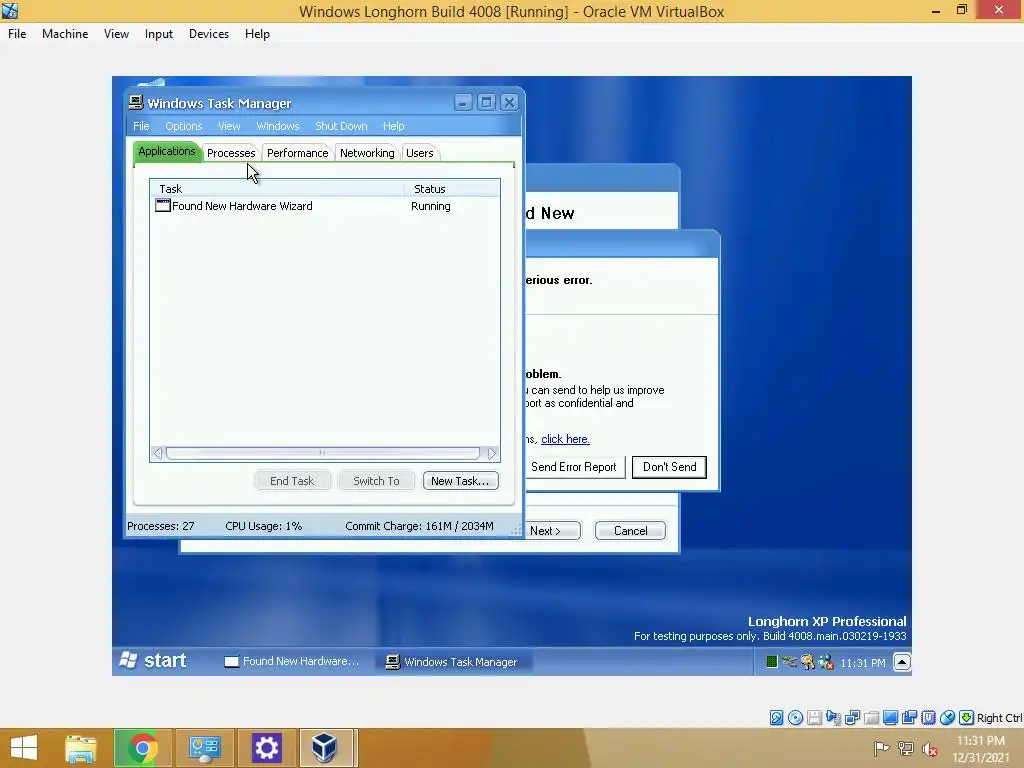Screen dimensions: 1024x768
Task: Open VirtualBox Help menu
Action: pyautogui.click(x=257, y=34)
